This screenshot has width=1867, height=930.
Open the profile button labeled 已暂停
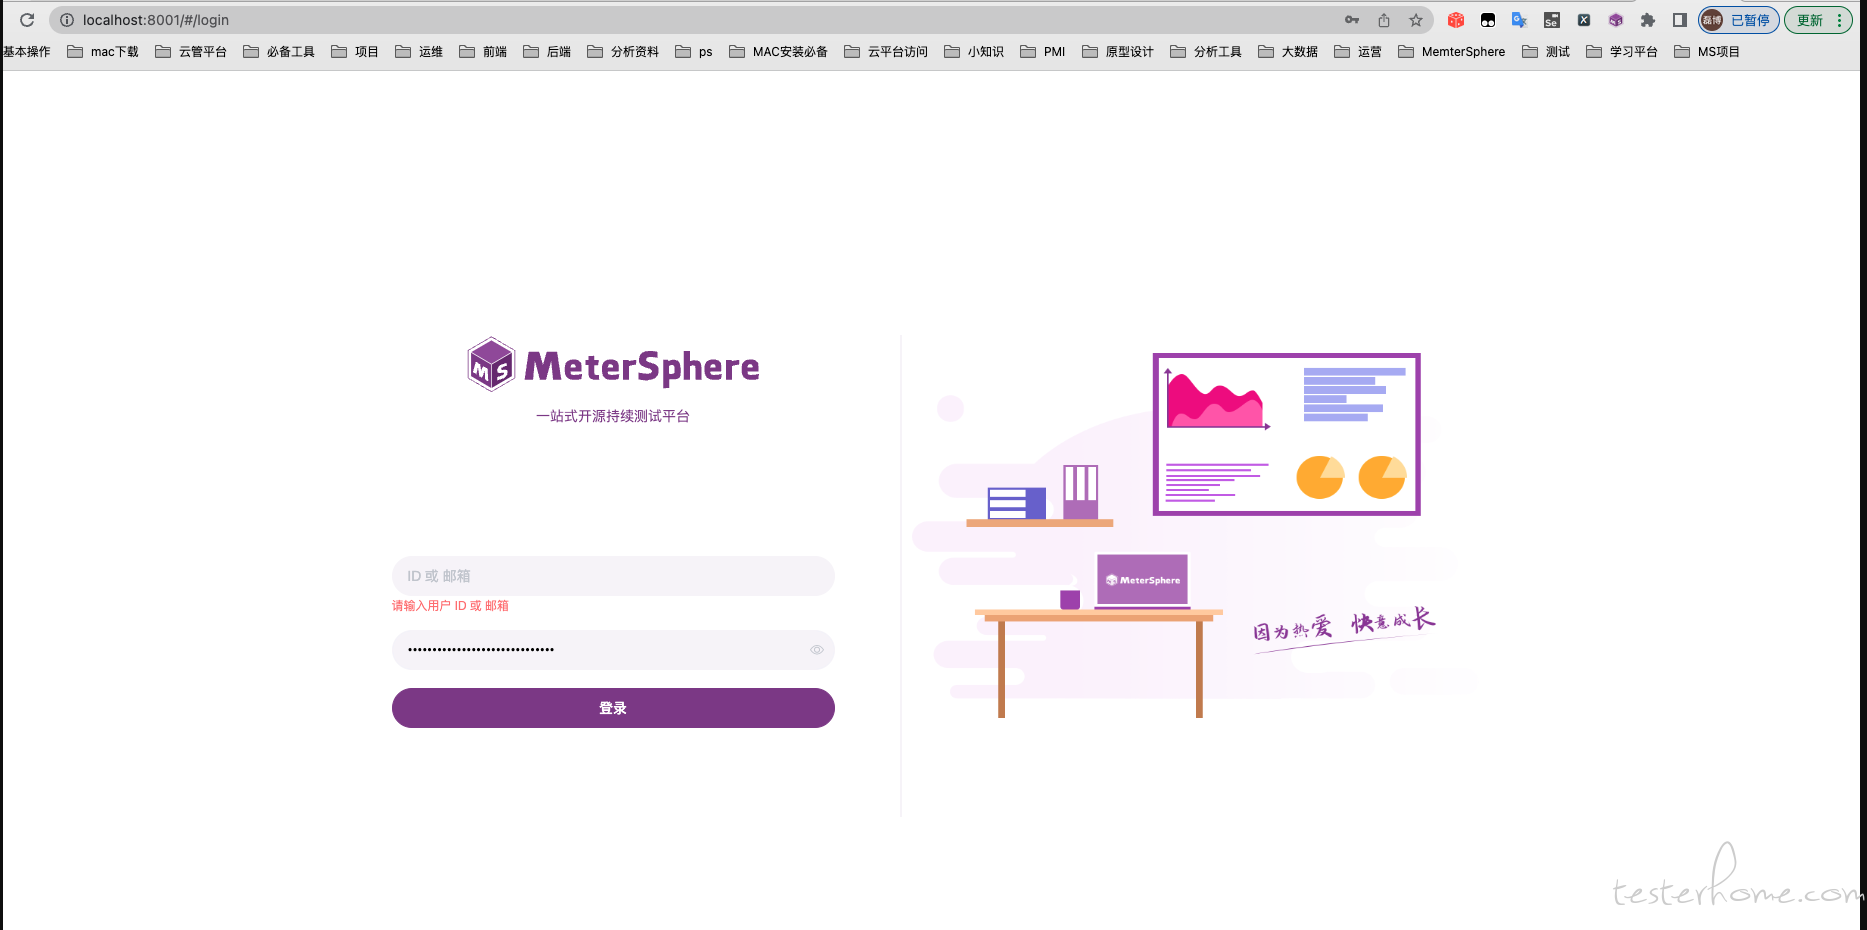(x=1739, y=20)
